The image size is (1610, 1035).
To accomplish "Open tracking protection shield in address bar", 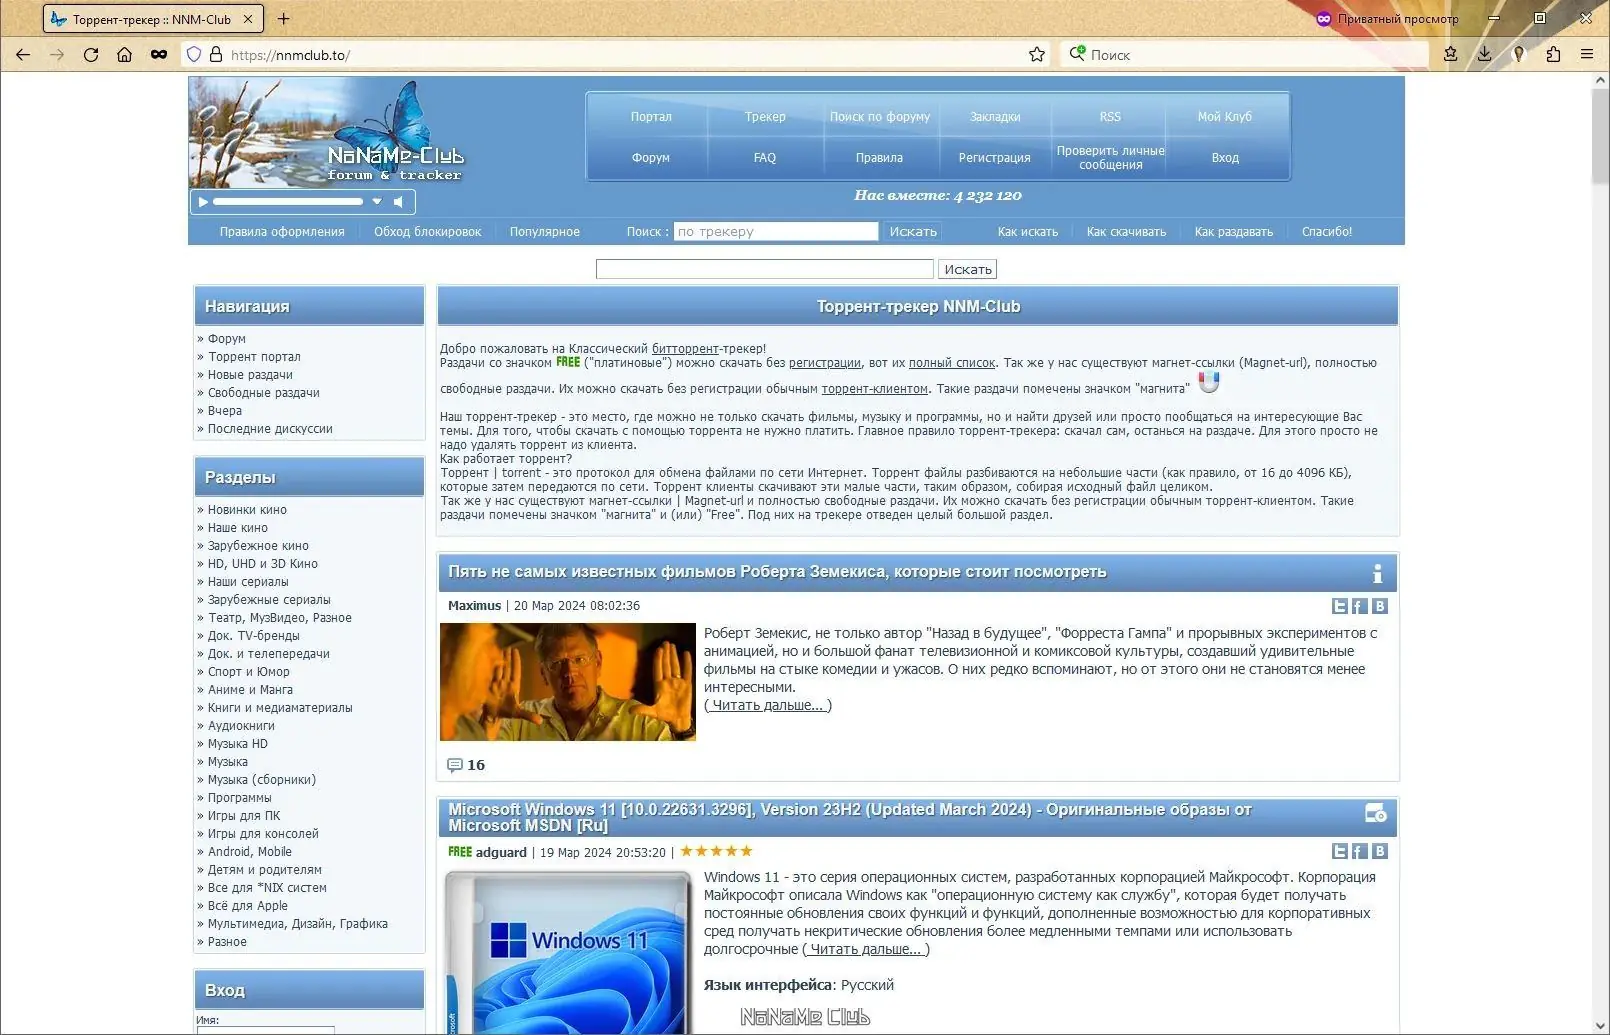I will pyautogui.click(x=194, y=55).
